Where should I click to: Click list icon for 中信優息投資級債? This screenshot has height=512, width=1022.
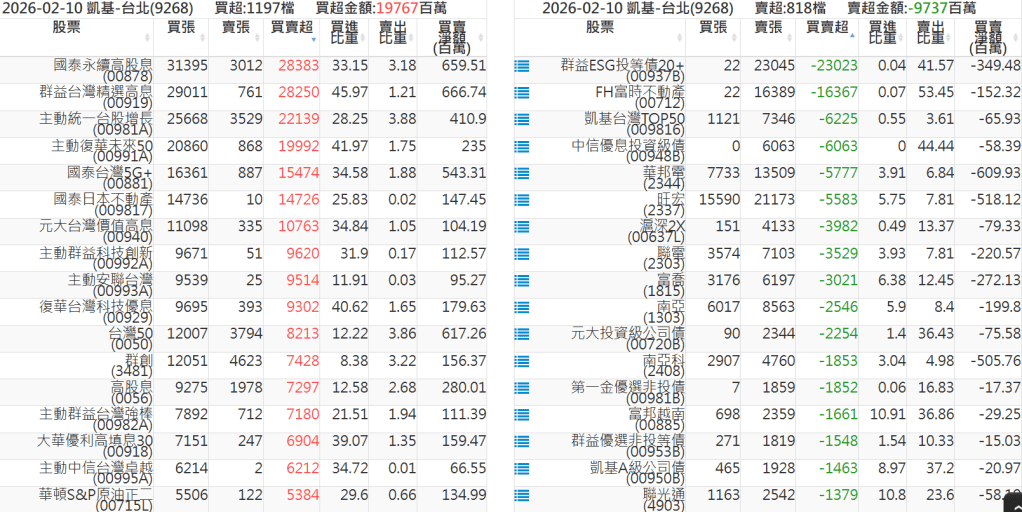click(x=521, y=147)
